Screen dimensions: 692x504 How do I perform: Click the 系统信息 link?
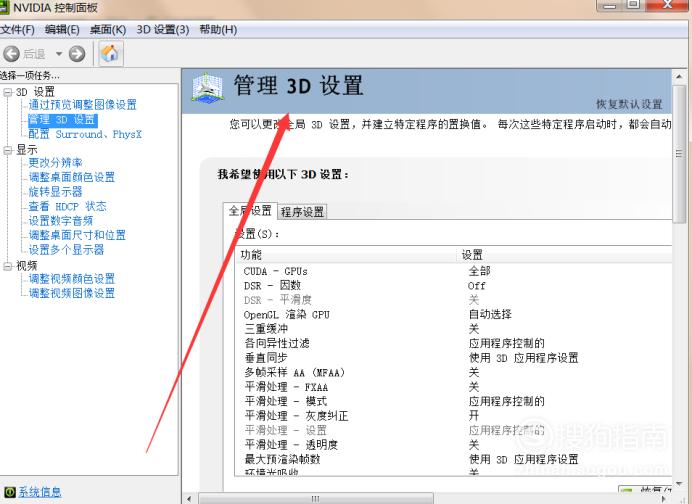pos(40,492)
